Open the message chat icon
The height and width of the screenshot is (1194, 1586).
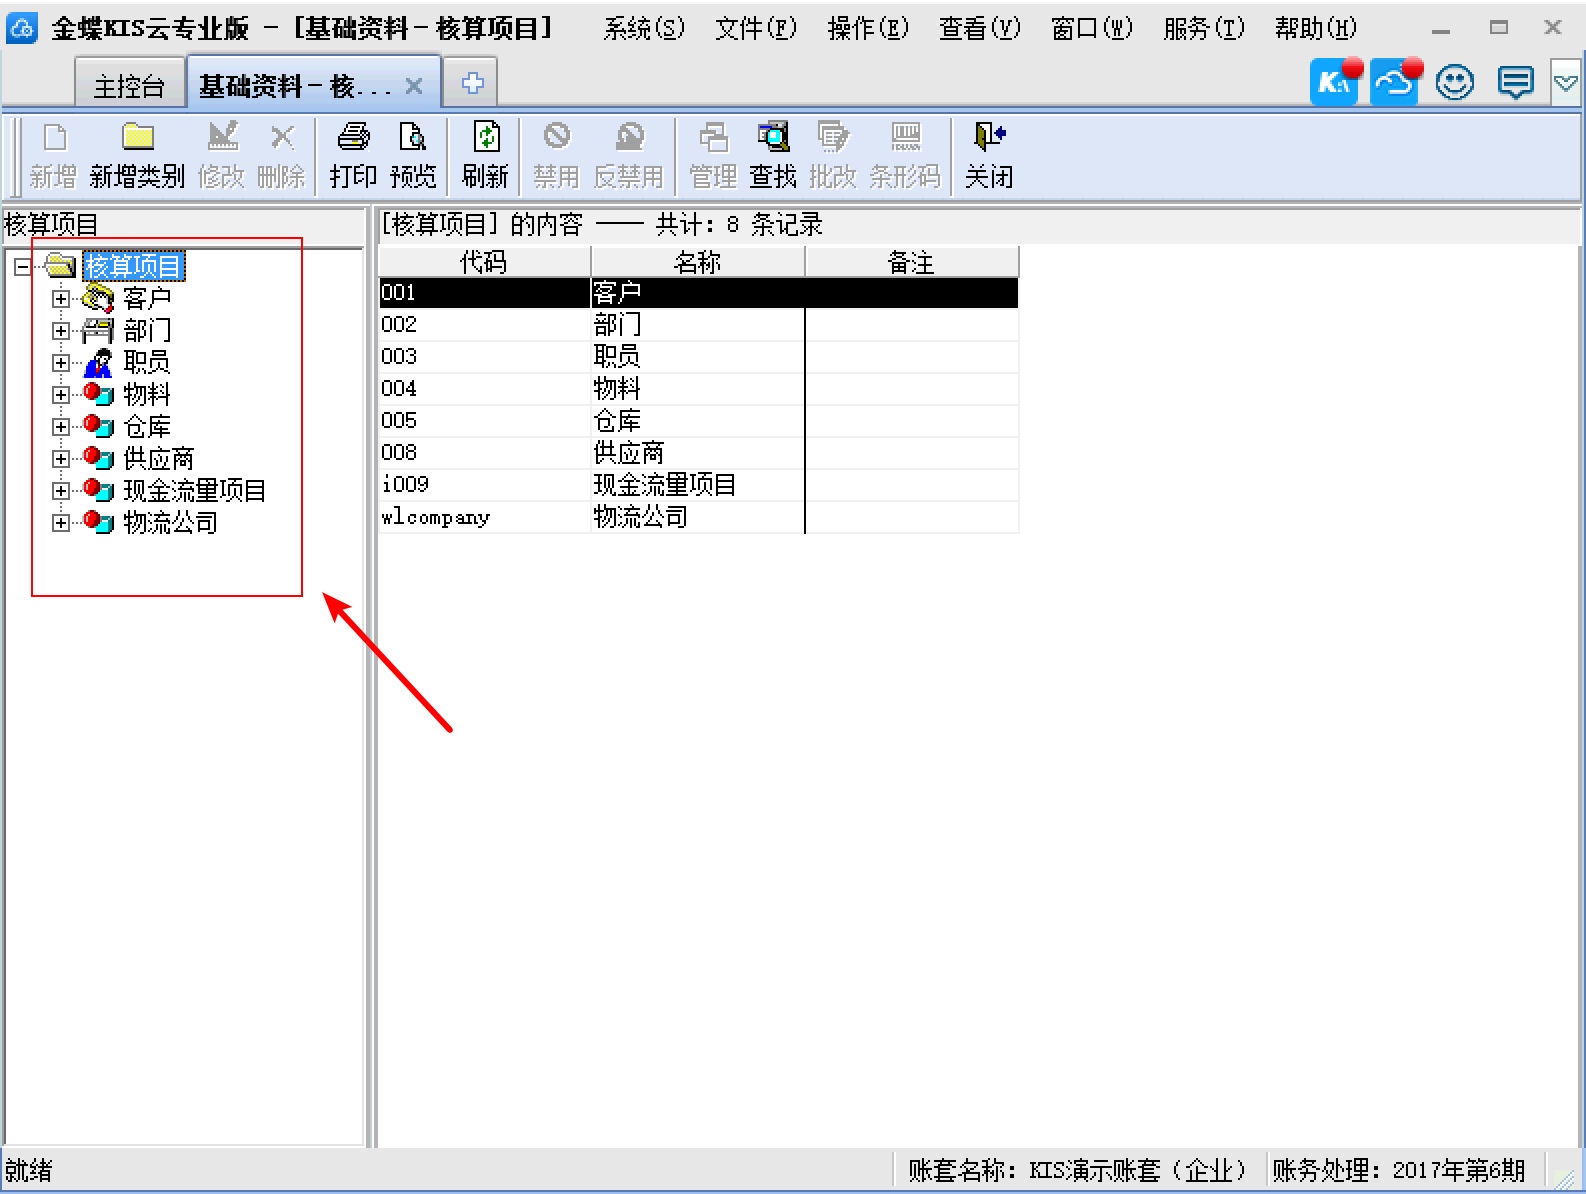click(x=1516, y=82)
